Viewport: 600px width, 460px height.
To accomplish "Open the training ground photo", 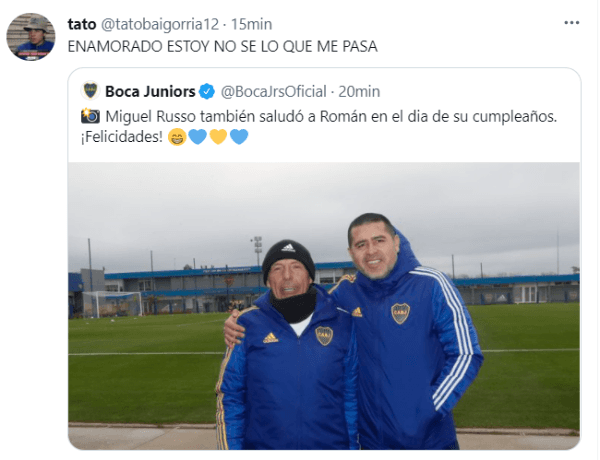I will pos(324,306).
